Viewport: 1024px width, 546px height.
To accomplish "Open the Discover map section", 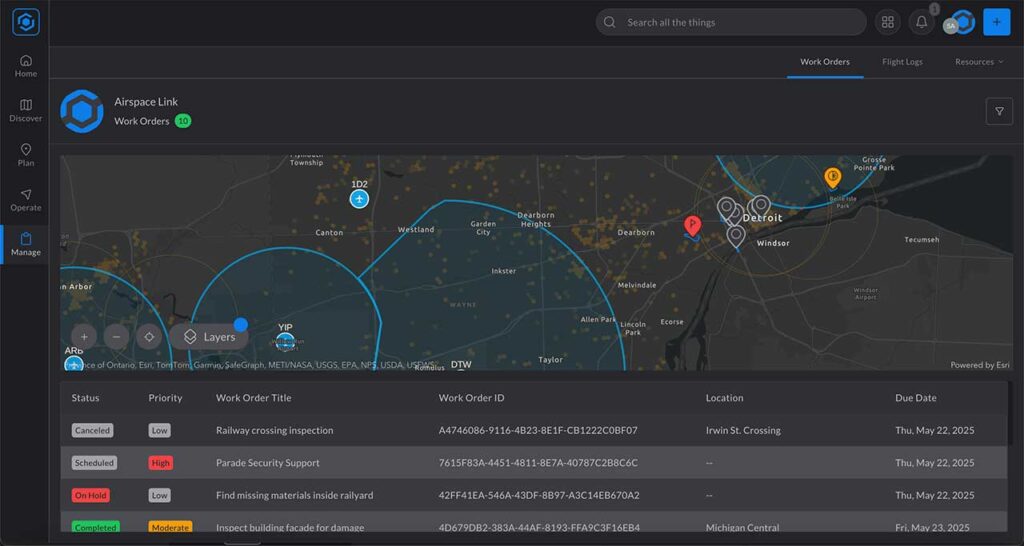I will (x=26, y=110).
